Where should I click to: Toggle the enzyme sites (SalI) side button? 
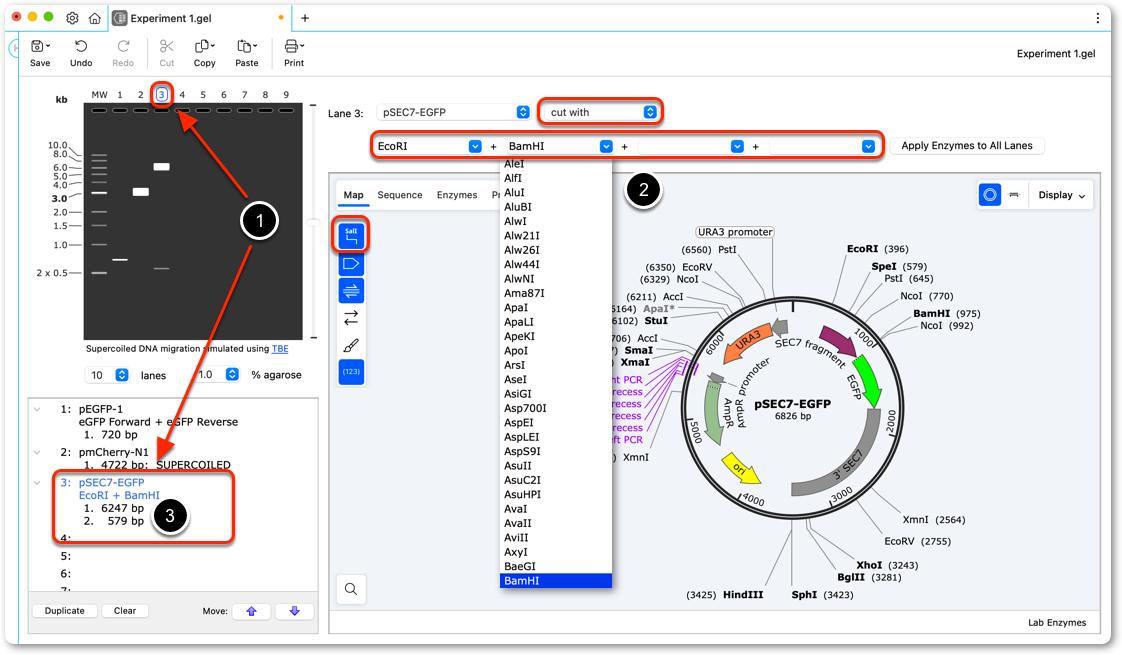point(351,236)
